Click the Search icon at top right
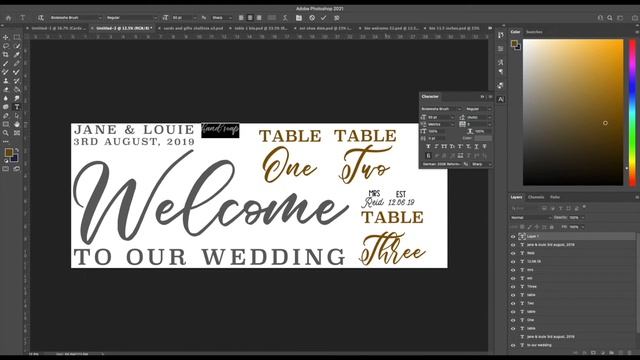 point(609,18)
